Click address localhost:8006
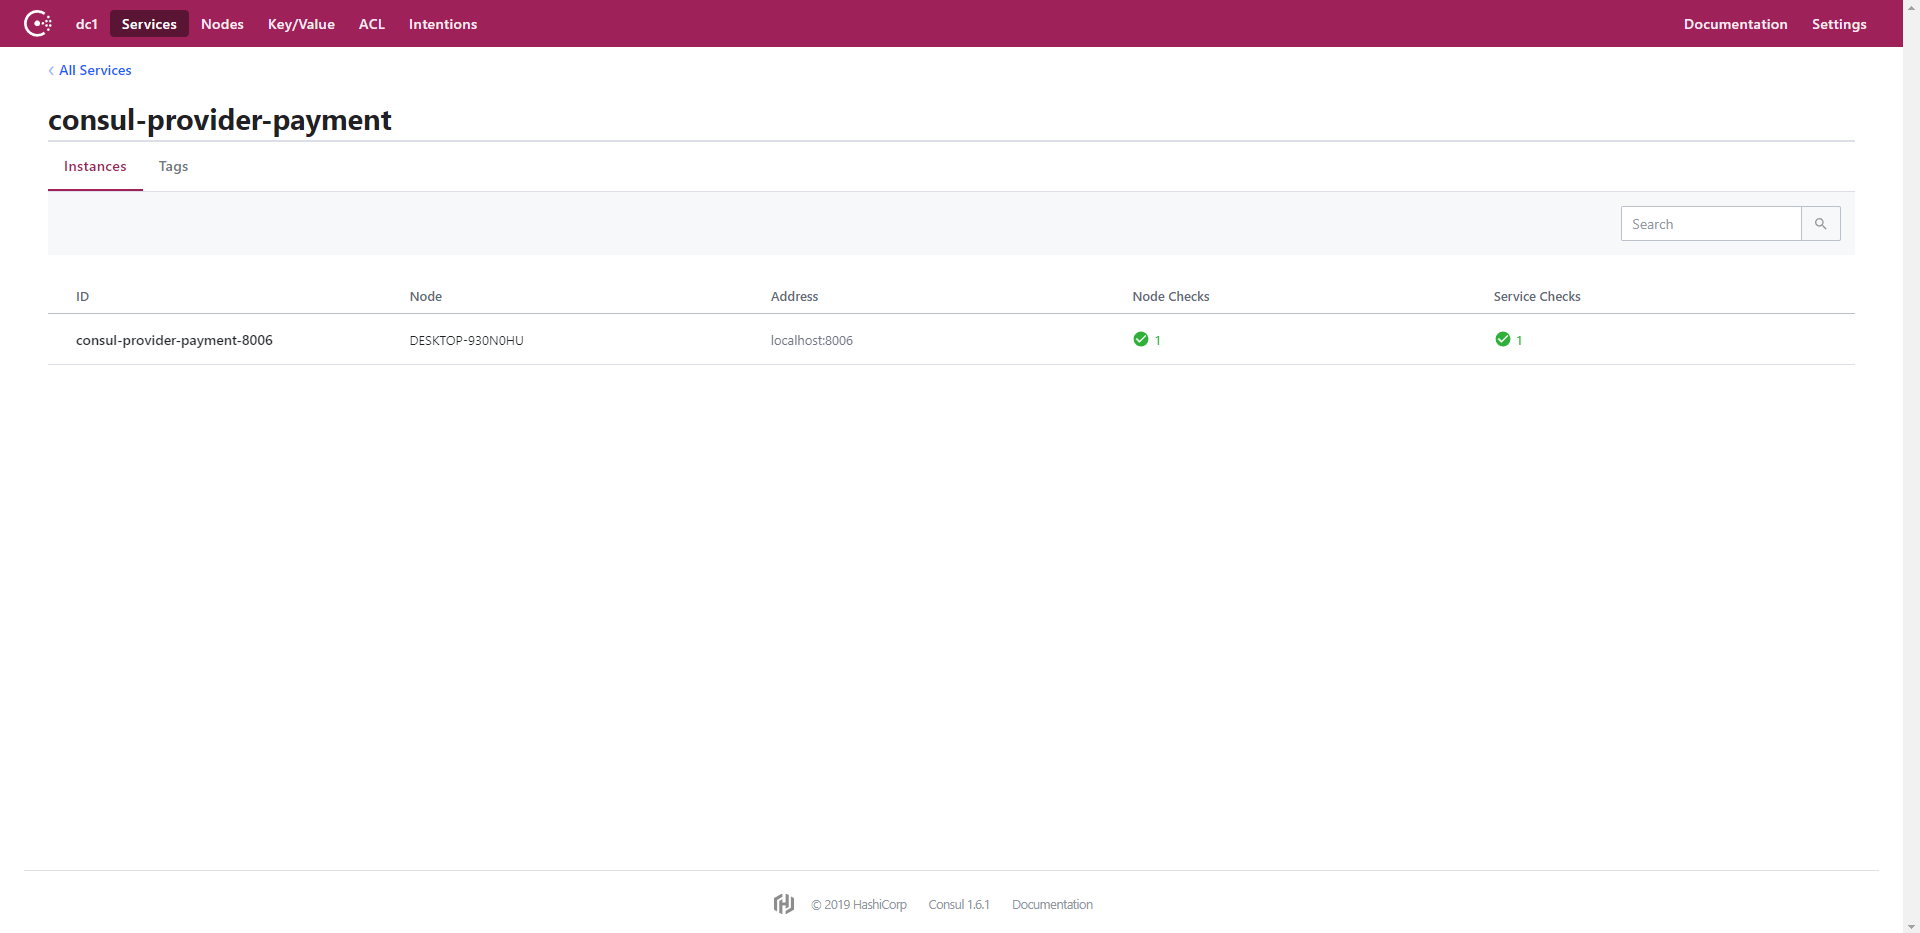The width and height of the screenshot is (1920, 933). coord(811,340)
